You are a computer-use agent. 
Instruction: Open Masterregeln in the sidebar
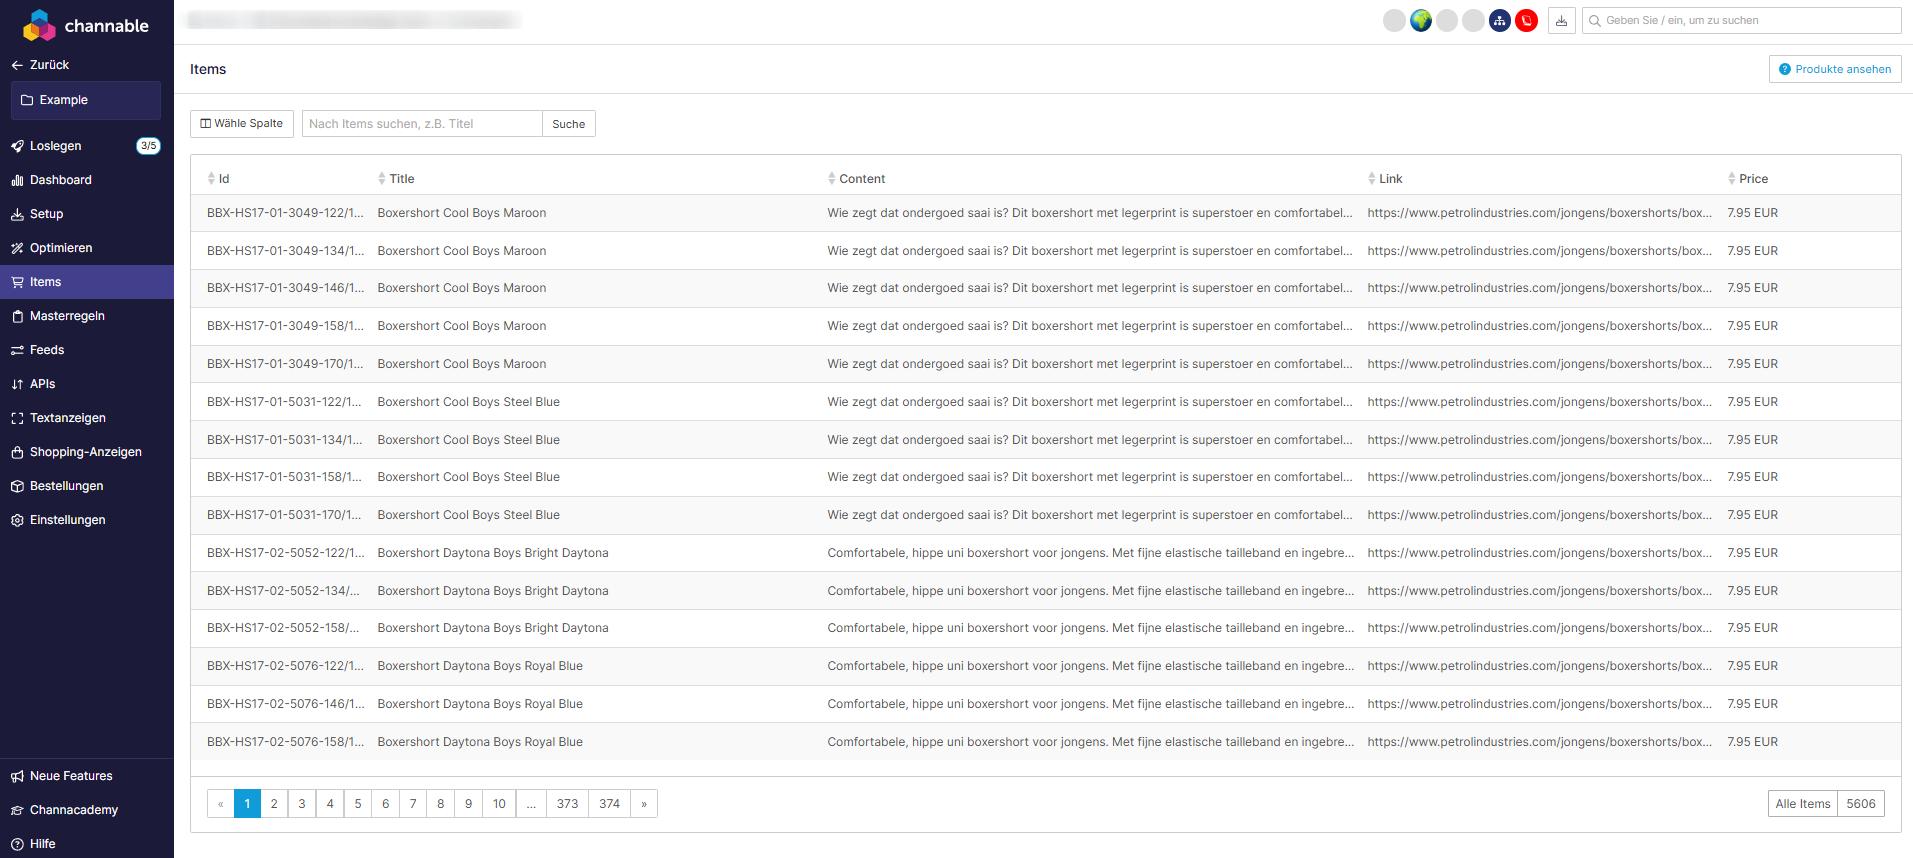click(67, 316)
